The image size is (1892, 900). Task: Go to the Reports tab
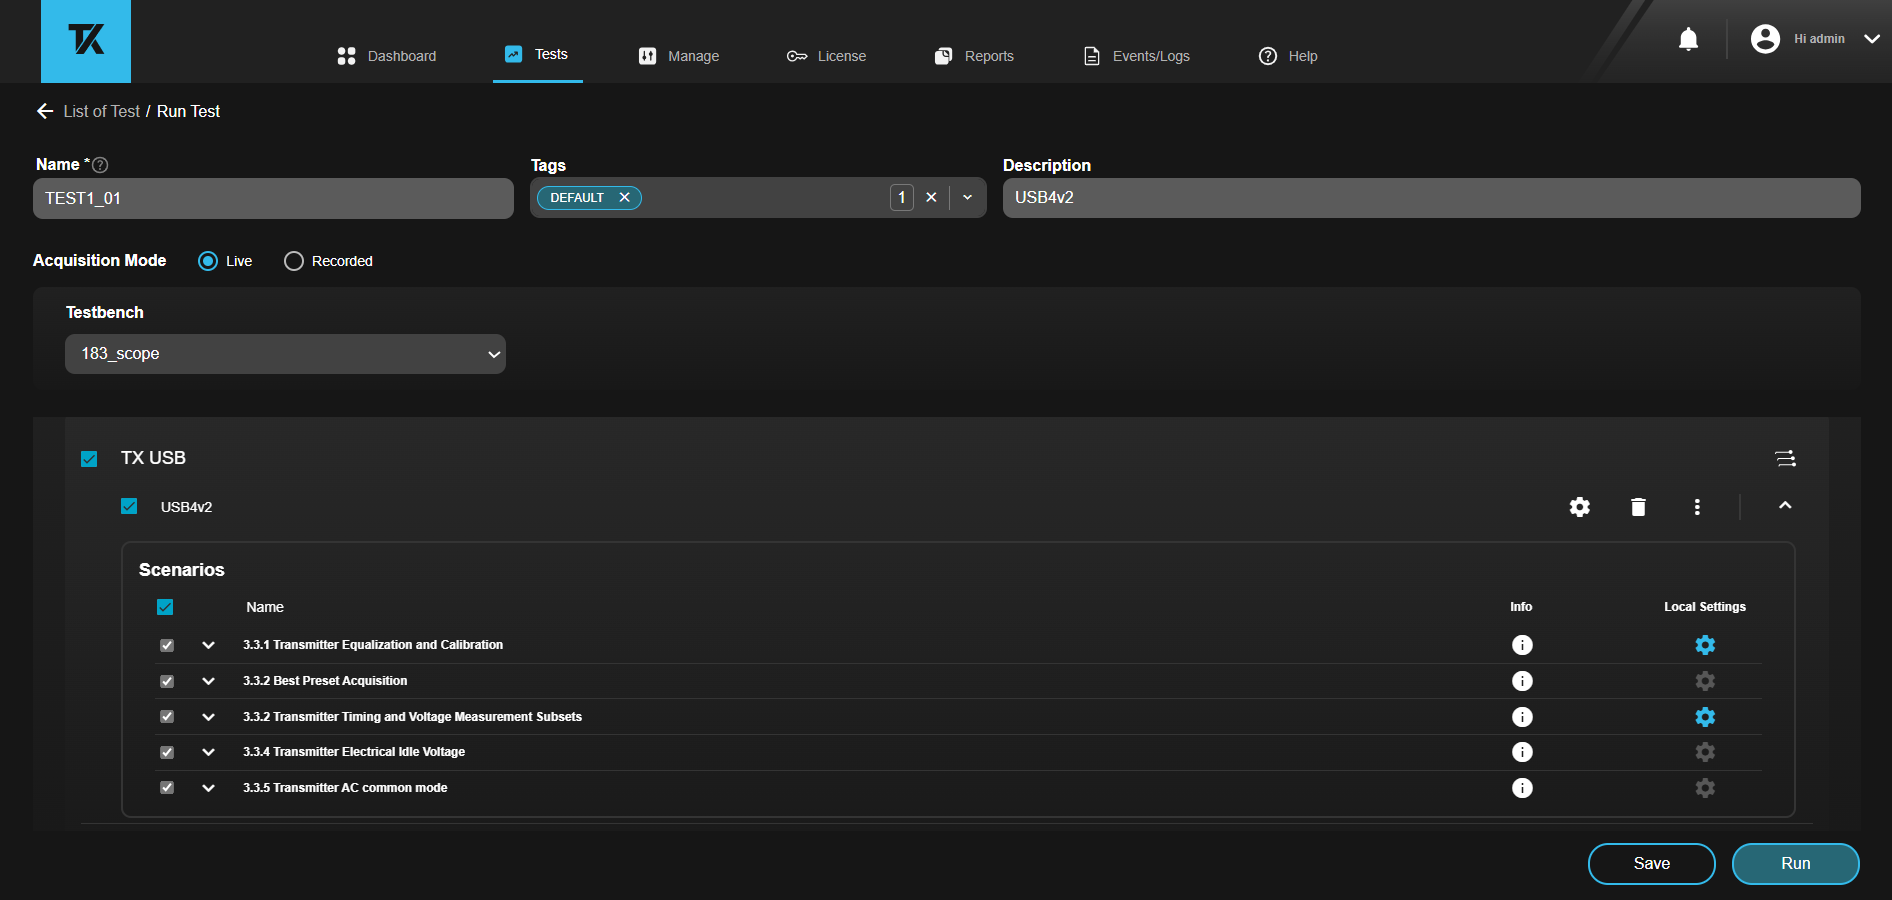click(974, 56)
